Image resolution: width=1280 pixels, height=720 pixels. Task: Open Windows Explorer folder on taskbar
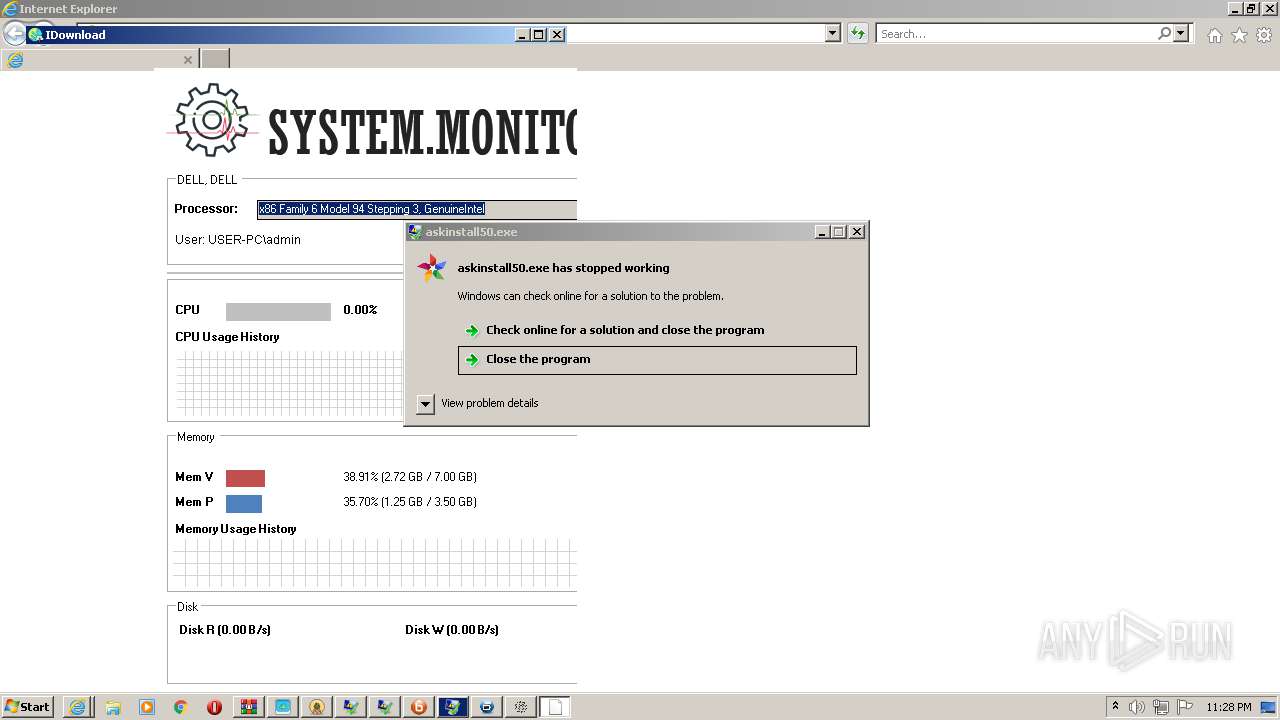coord(112,707)
